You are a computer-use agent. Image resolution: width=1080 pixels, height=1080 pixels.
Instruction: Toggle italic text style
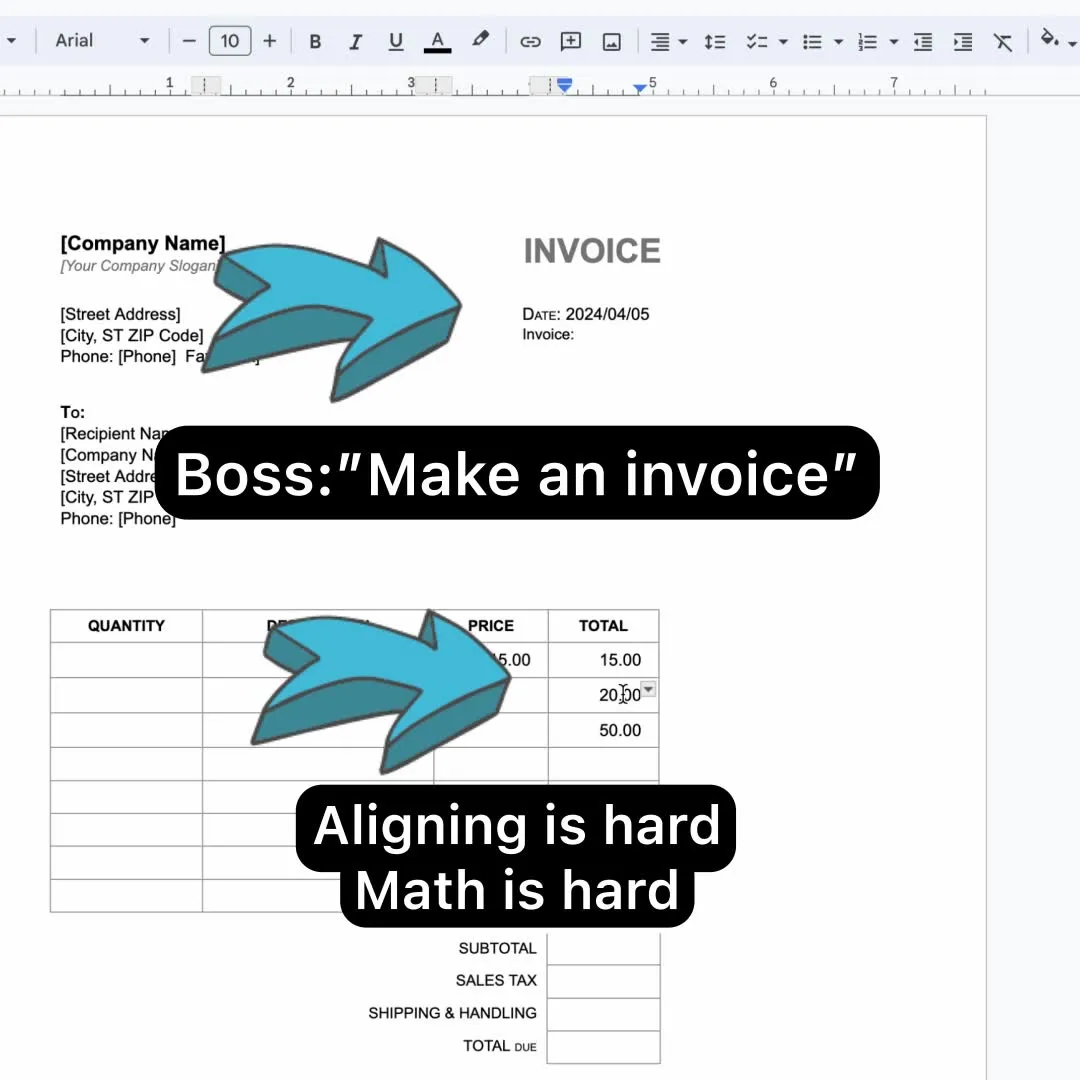click(355, 41)
